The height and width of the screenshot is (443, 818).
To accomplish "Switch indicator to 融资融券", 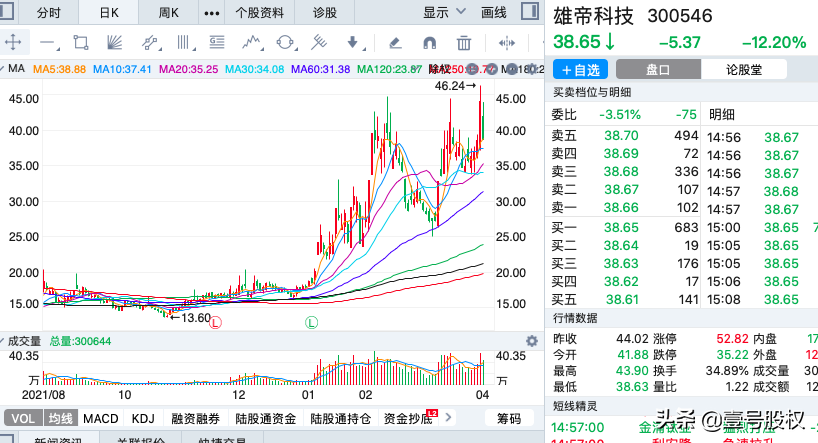I will 196,418.
